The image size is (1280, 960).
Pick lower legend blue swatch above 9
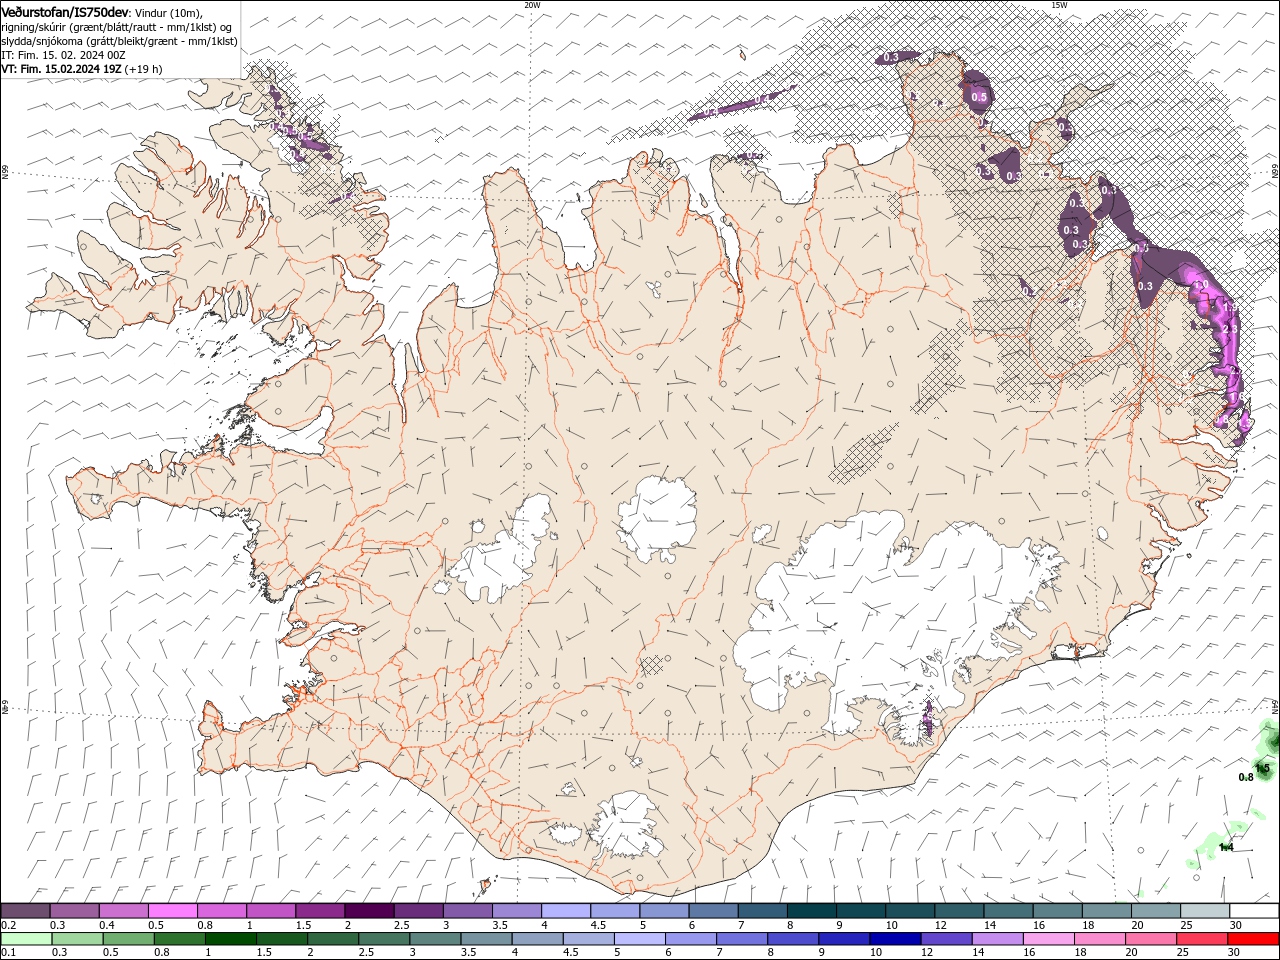(845, 939)
